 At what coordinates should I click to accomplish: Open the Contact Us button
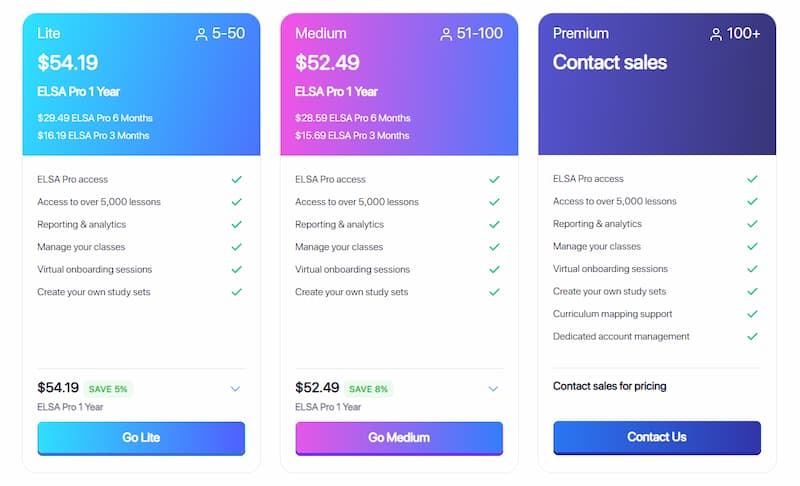[x=657, y=438]
